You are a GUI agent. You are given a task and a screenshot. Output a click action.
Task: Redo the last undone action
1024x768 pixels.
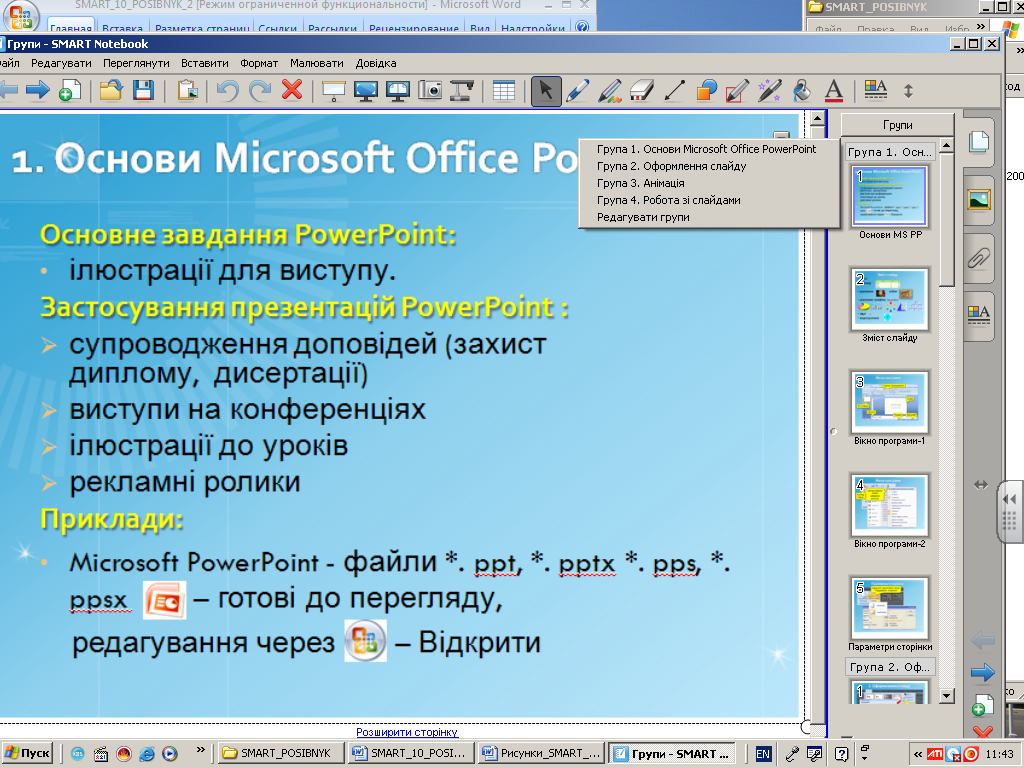coord(260,90)
